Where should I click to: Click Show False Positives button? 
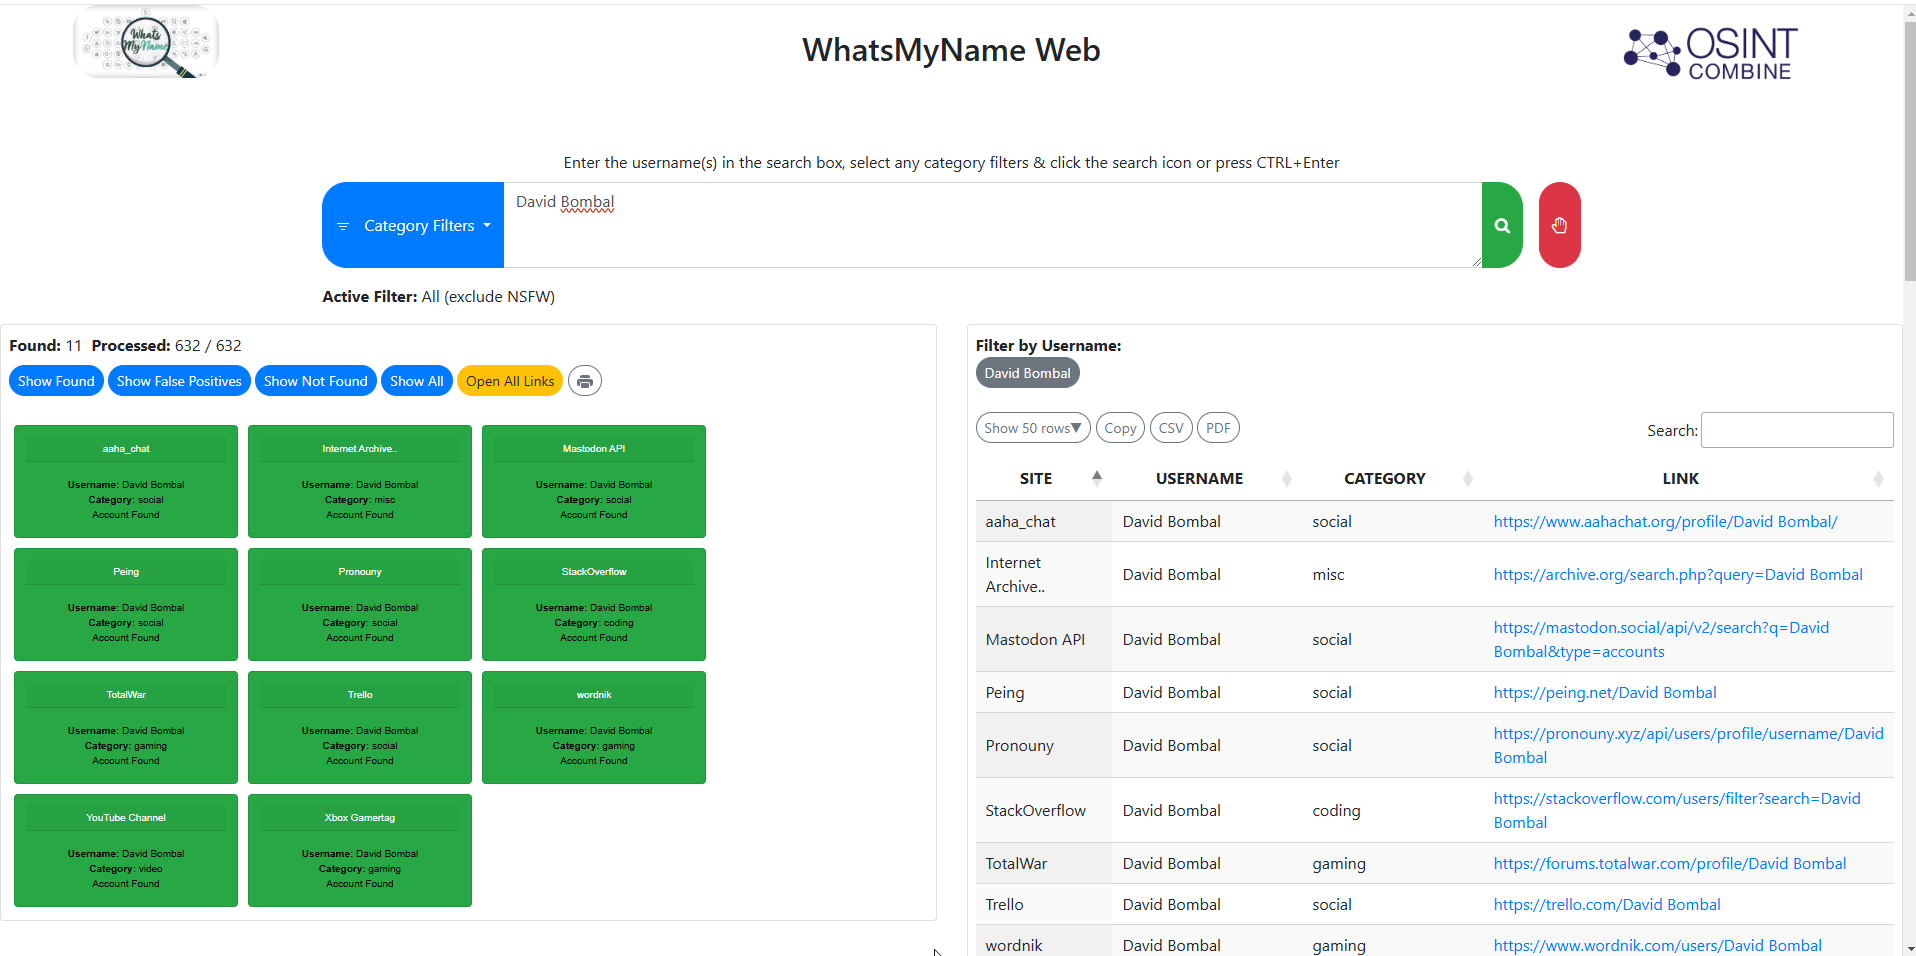click(x=179, y=381)
